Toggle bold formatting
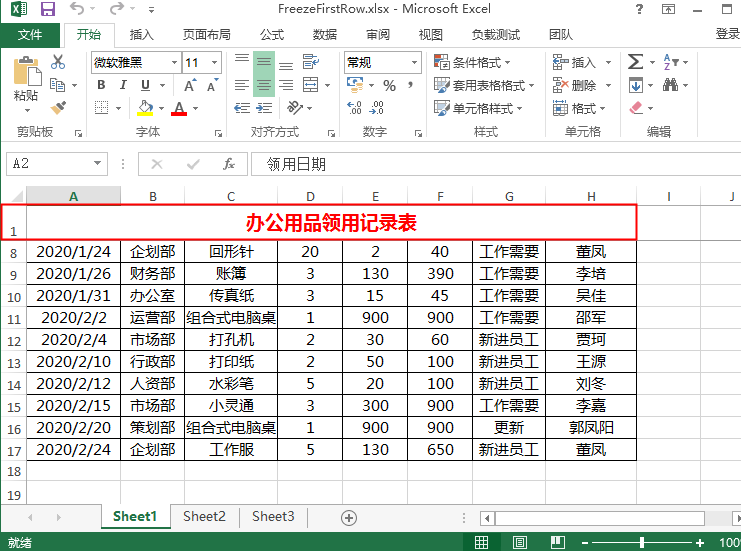Screen dimensions: 741x551 pos(101,85)
